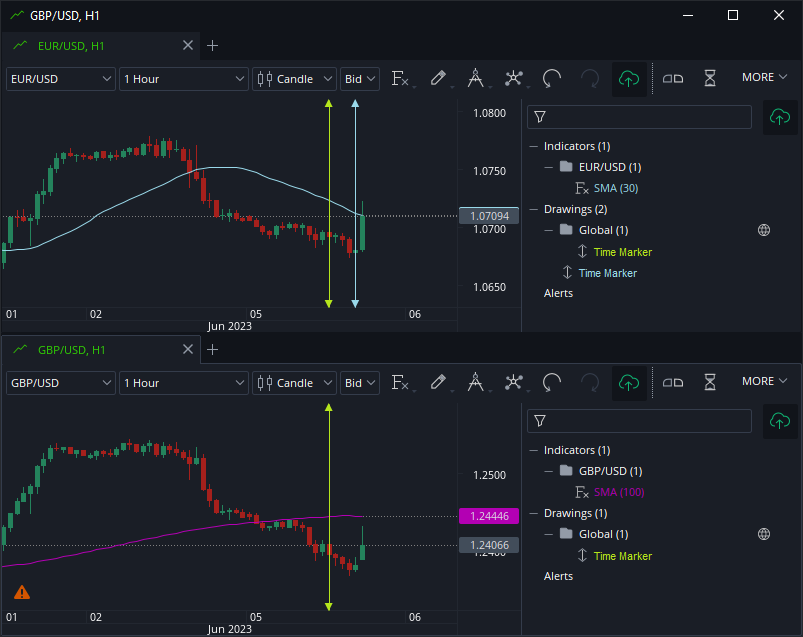
Task: Open compass measuring tool in GBP/USD toolbar
Action: point(475,382)
